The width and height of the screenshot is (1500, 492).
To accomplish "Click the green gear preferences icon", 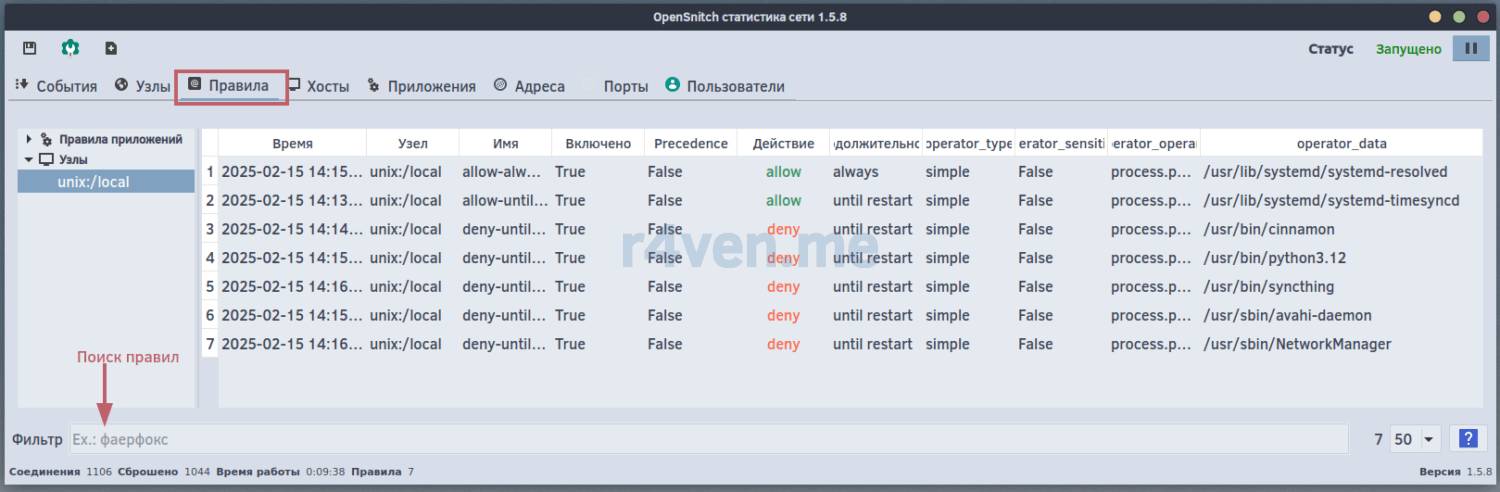I will tap(70, 48).
